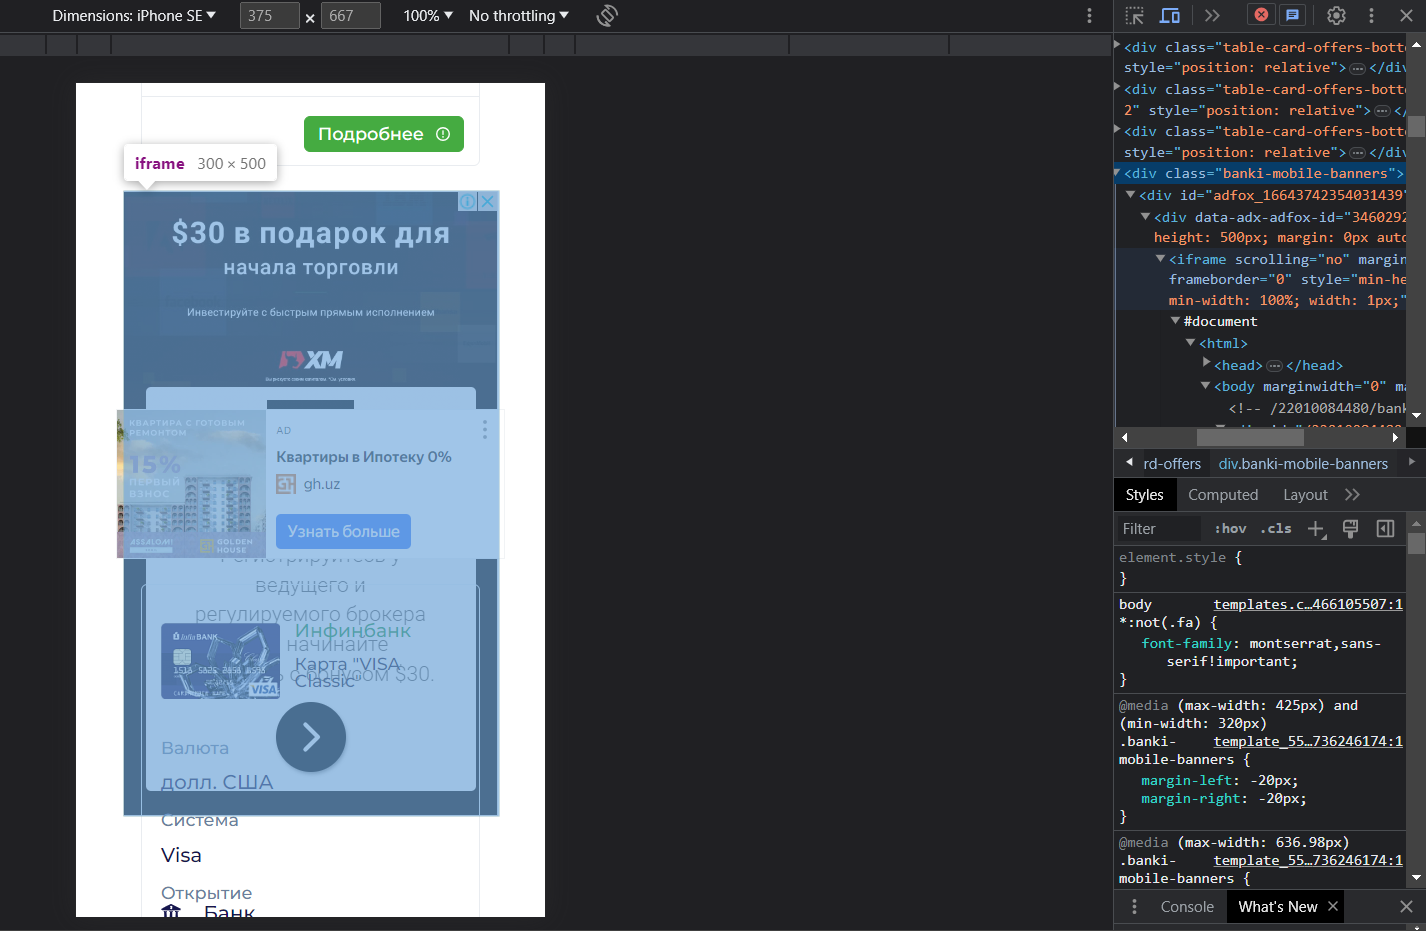Image resolution: width=1426 pixels, height=931 pixels.
Task: Edit the viewport height field 667
Action: [x=351, y=16]
